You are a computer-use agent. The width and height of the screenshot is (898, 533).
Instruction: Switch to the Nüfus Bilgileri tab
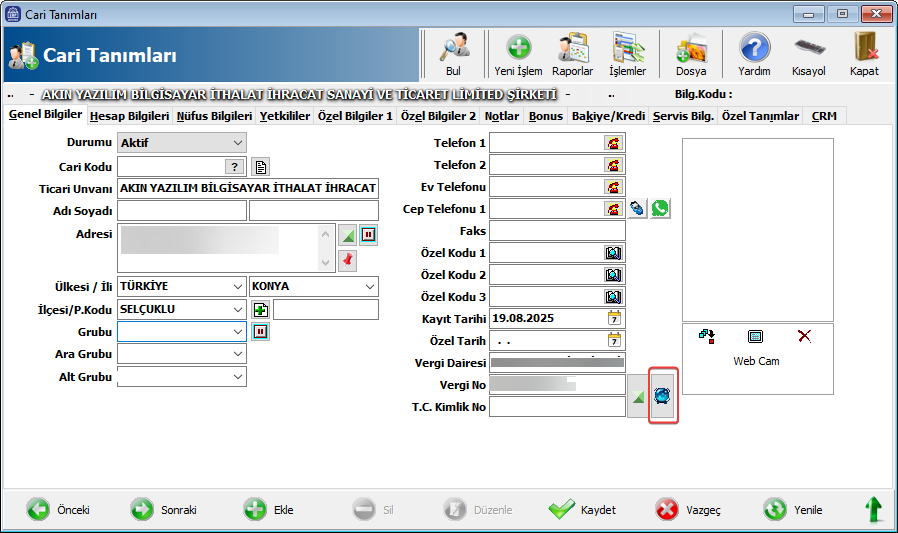tap(214, 116)
